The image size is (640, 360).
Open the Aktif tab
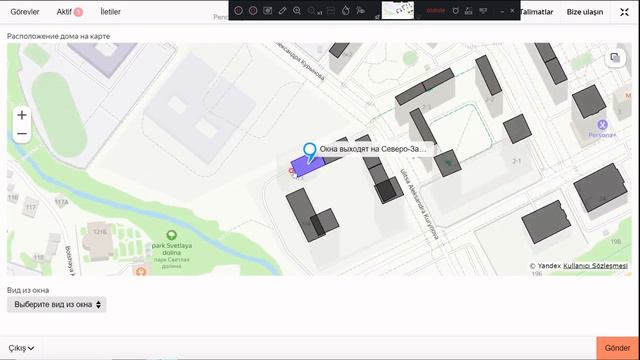coord(64,12)
